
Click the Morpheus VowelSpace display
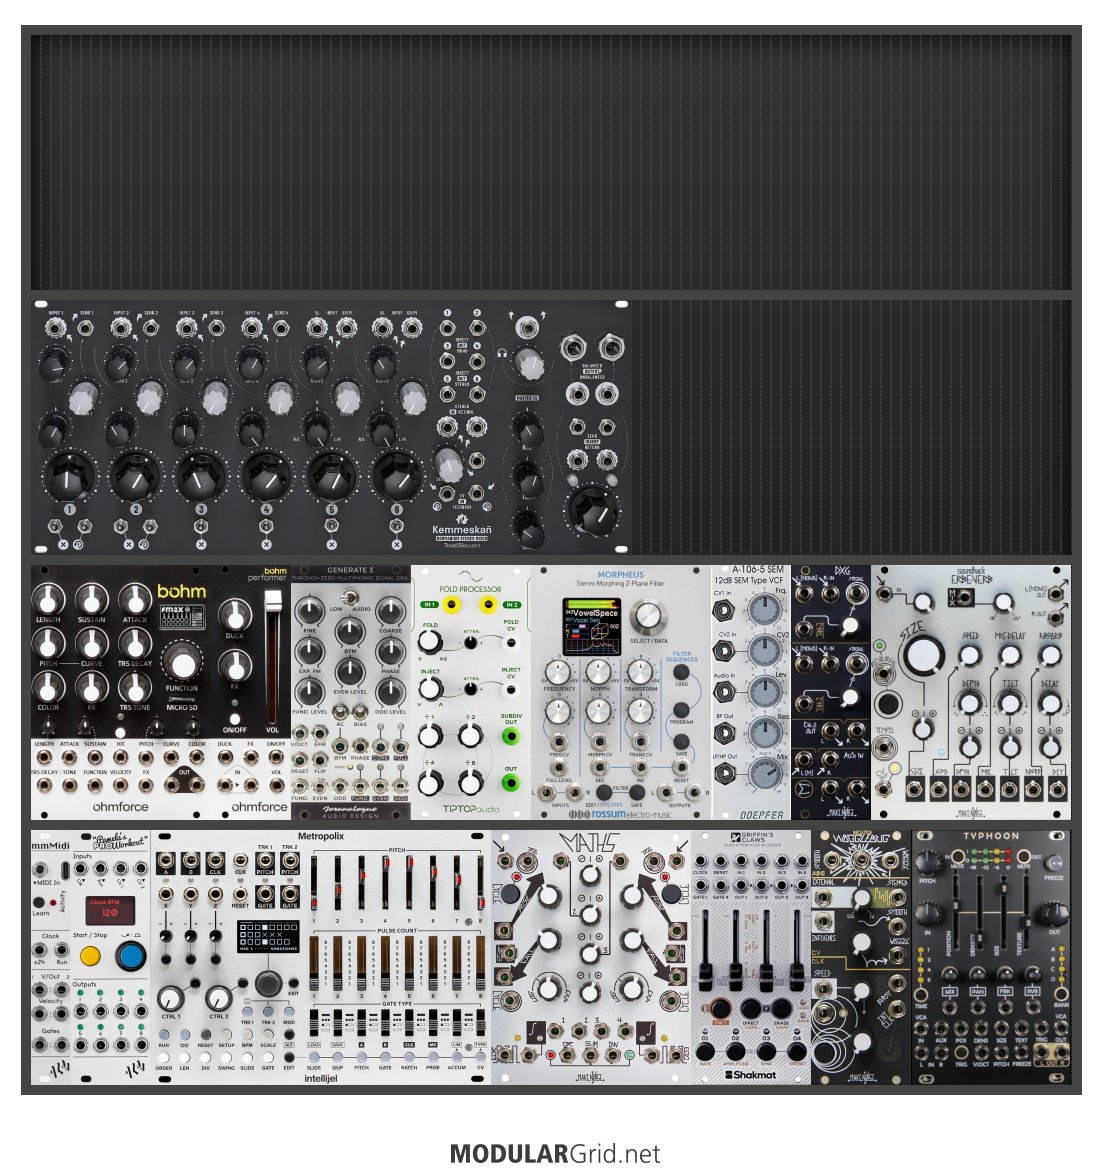pos(590,625)
